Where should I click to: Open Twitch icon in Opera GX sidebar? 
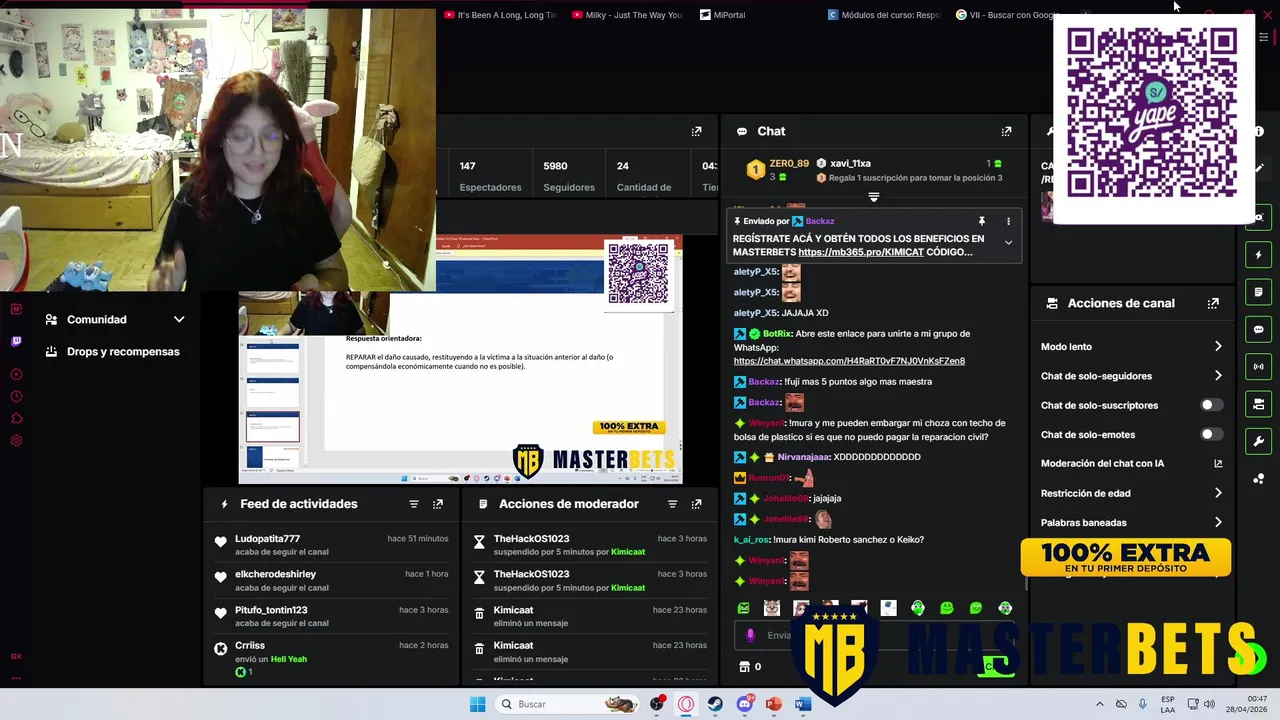click(x=16, y=341)
